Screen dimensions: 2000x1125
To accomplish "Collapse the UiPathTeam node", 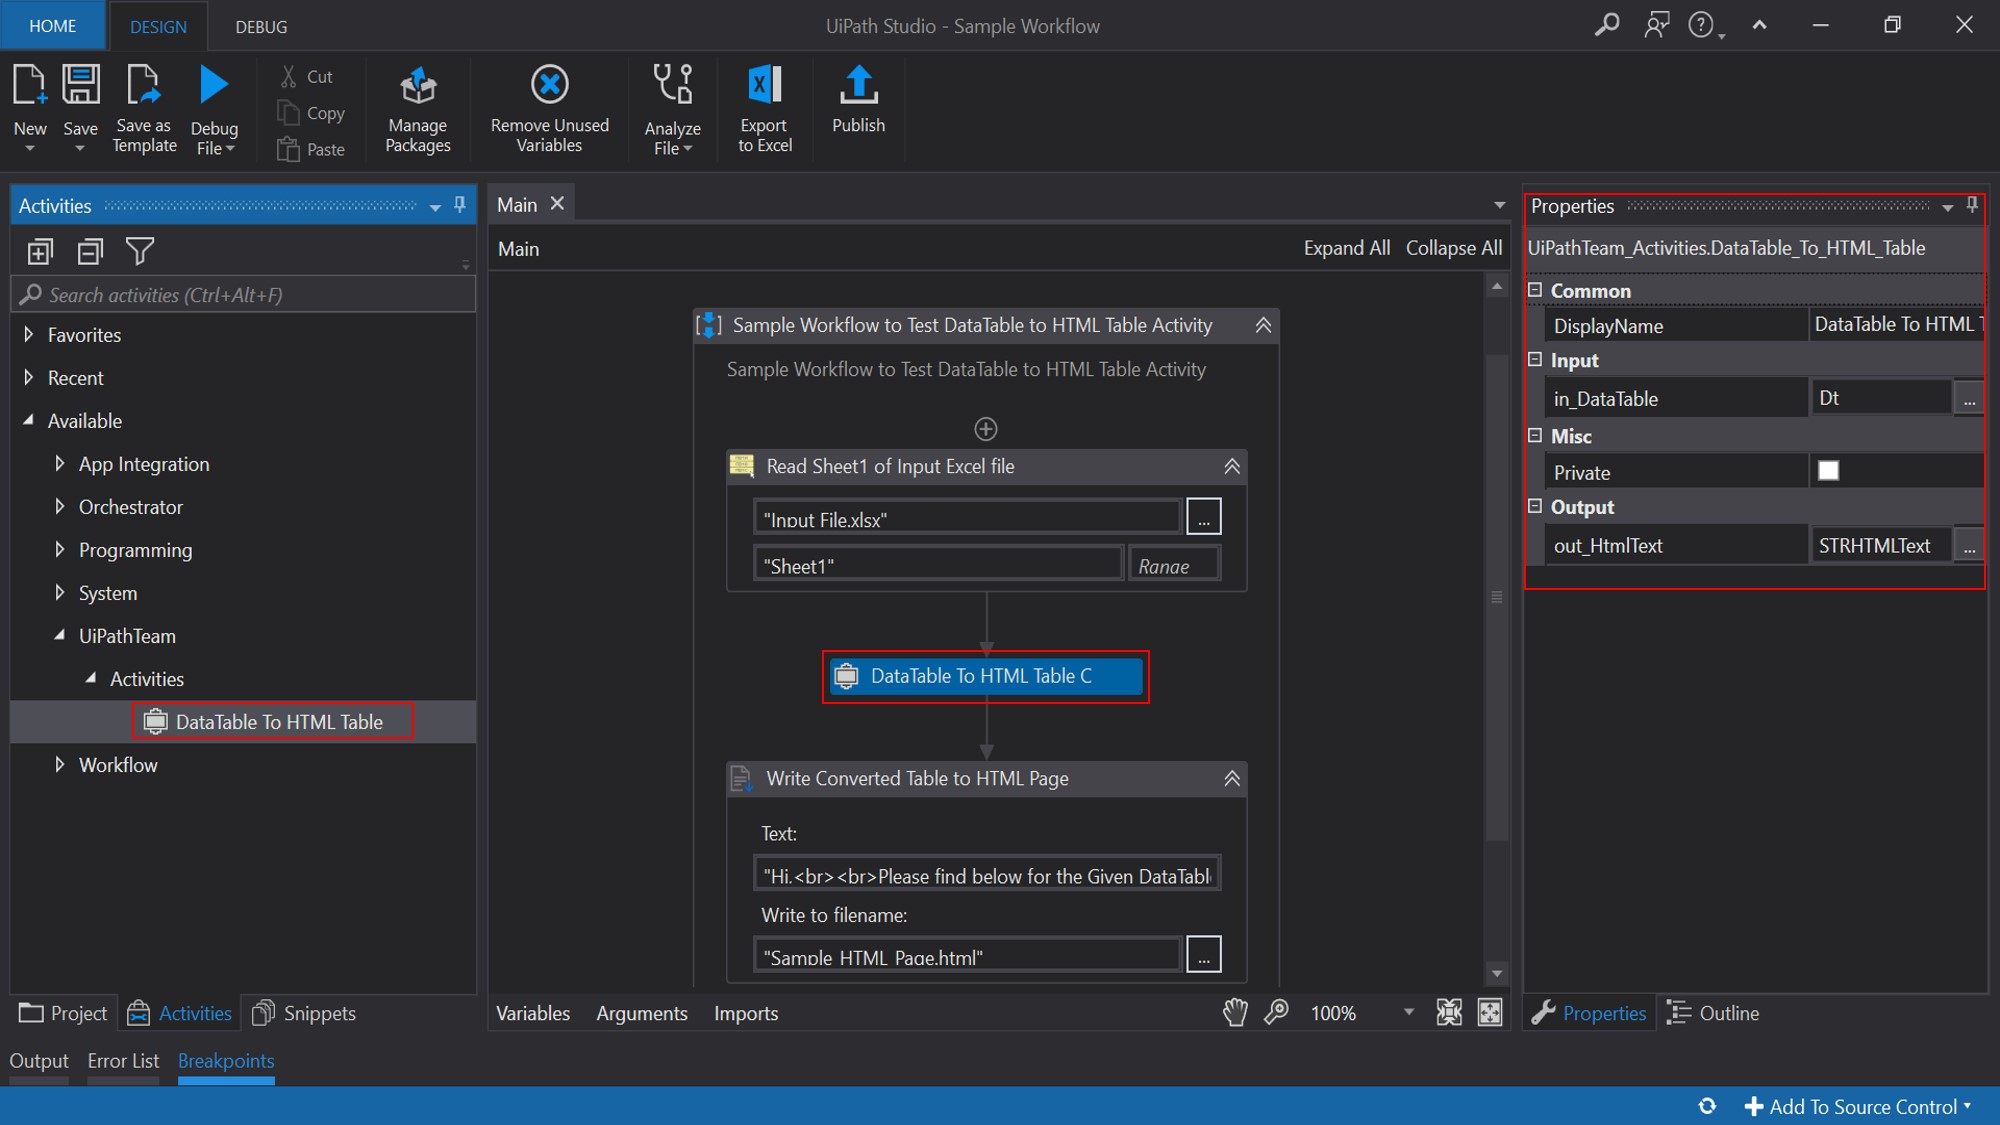I will tap(60, 635).
